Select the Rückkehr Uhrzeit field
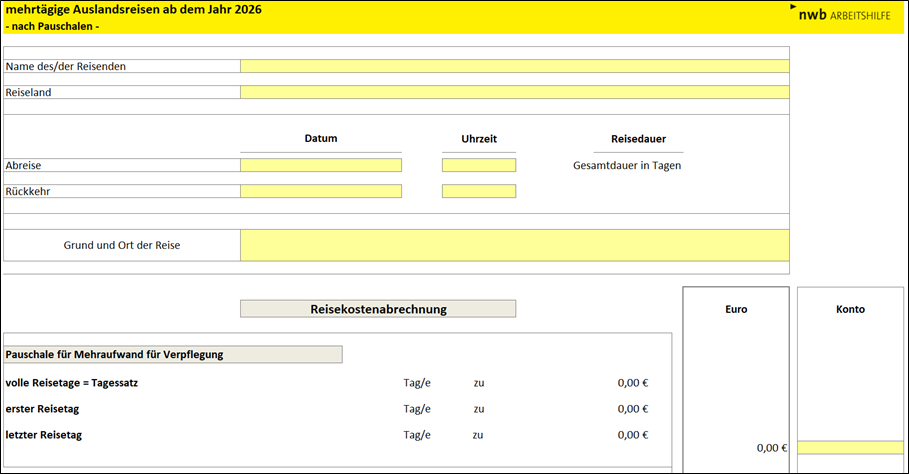 [479, 191]
